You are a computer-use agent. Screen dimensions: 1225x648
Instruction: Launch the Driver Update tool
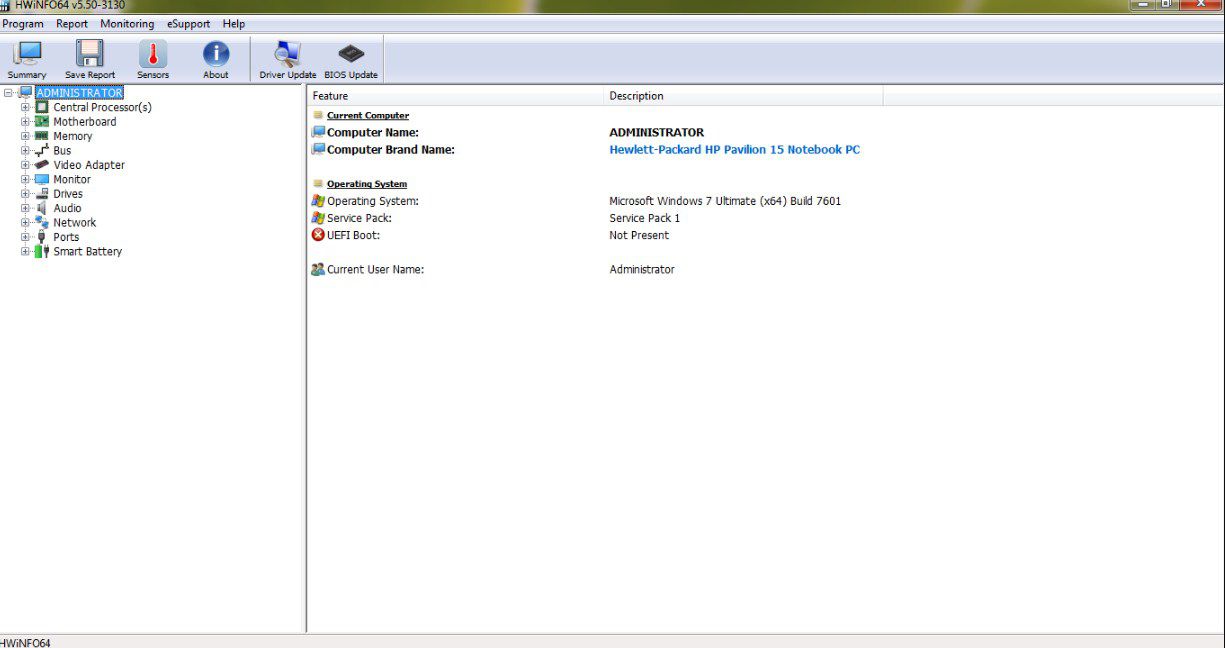[288, 59]
